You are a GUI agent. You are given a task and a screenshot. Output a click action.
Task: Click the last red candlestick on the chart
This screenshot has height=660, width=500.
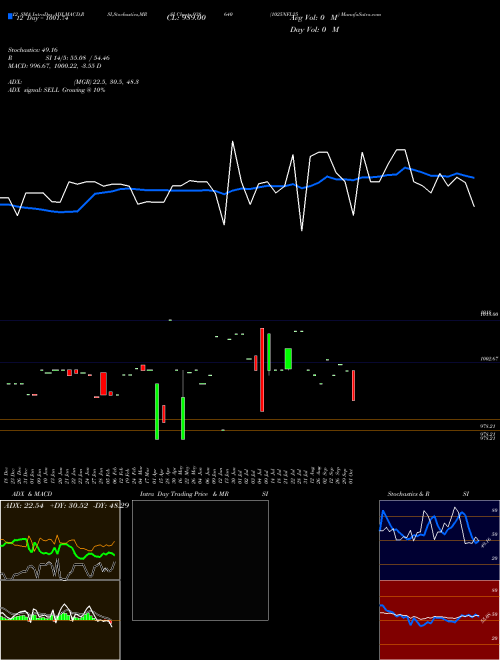[354, 386]
